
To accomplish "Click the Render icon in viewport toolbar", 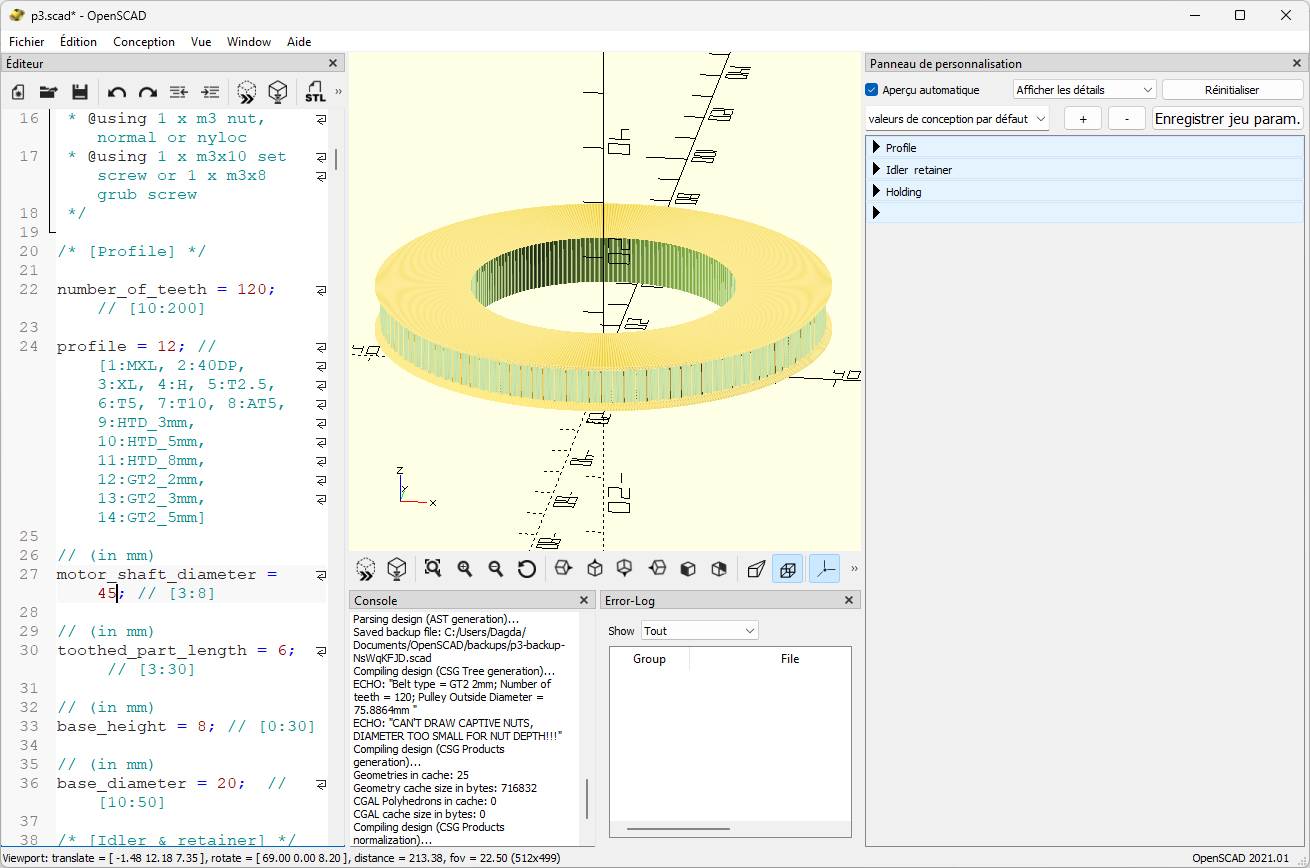I will click(x=397, y=569).
